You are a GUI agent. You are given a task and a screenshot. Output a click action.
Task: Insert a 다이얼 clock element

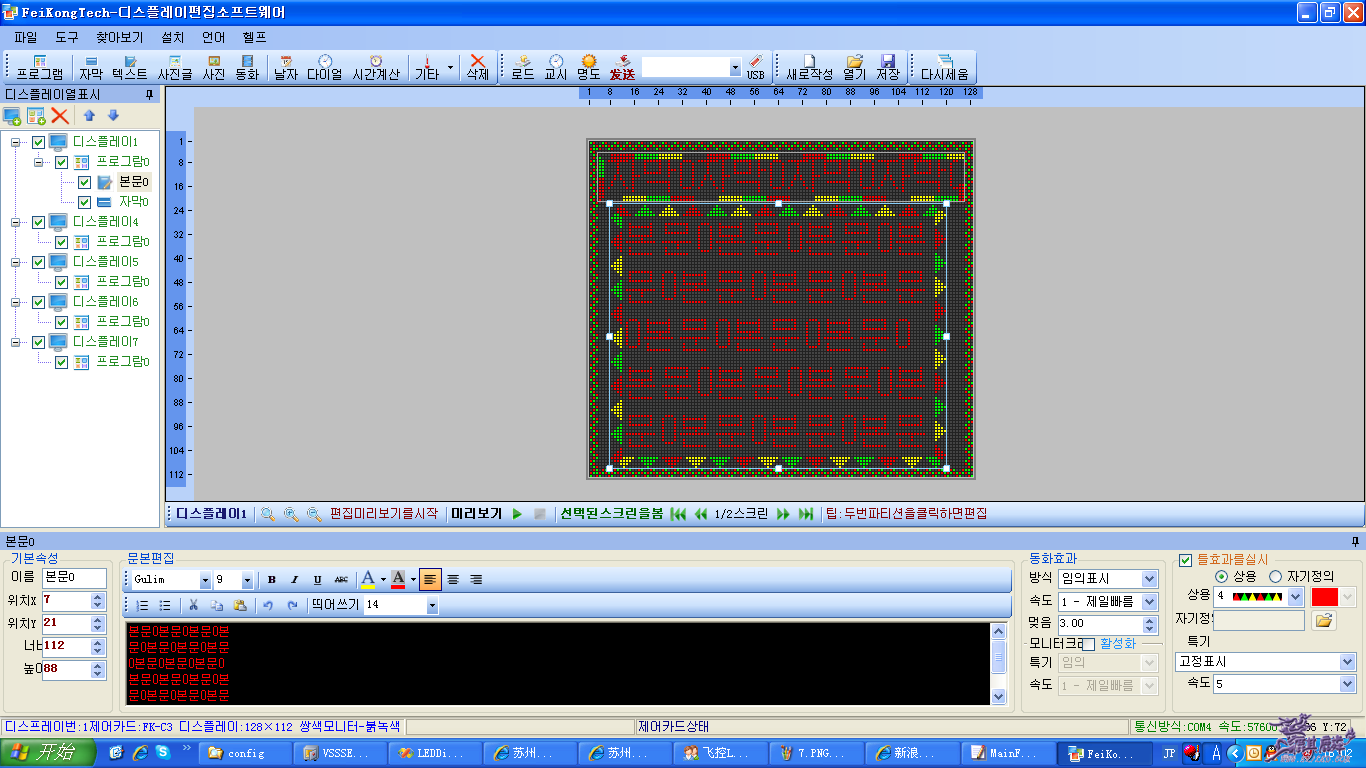[x=324, y=67]
